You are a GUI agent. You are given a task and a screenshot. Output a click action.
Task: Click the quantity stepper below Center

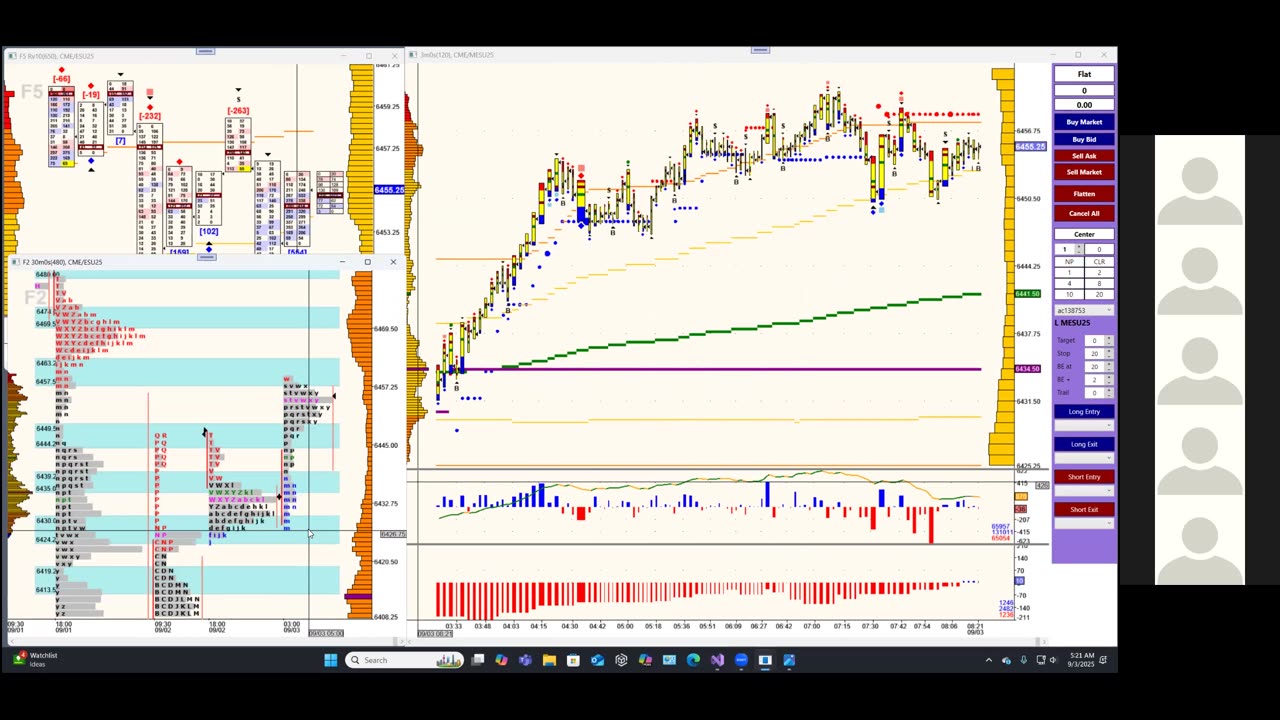tap(1079, 249)
